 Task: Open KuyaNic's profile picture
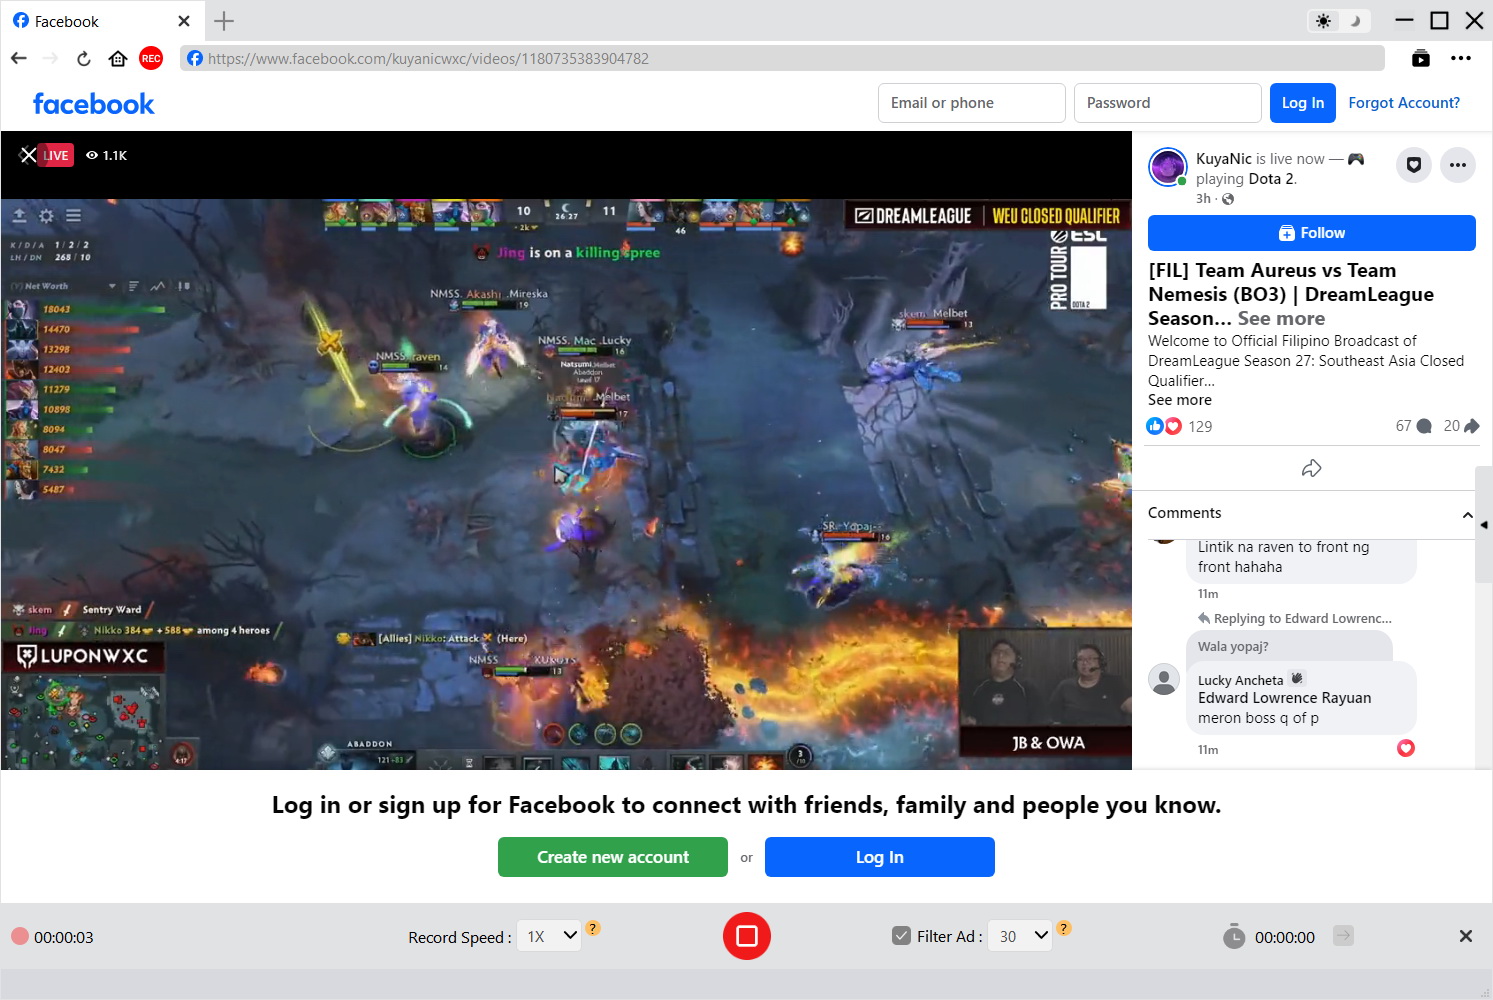click(1167, 167)
